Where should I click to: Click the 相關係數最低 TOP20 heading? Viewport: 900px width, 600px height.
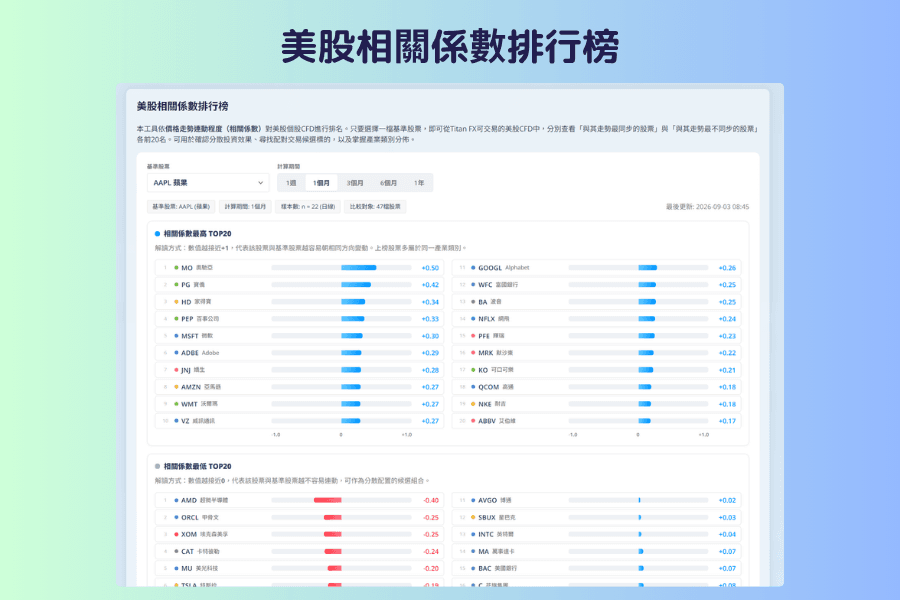tap(197, 466)
